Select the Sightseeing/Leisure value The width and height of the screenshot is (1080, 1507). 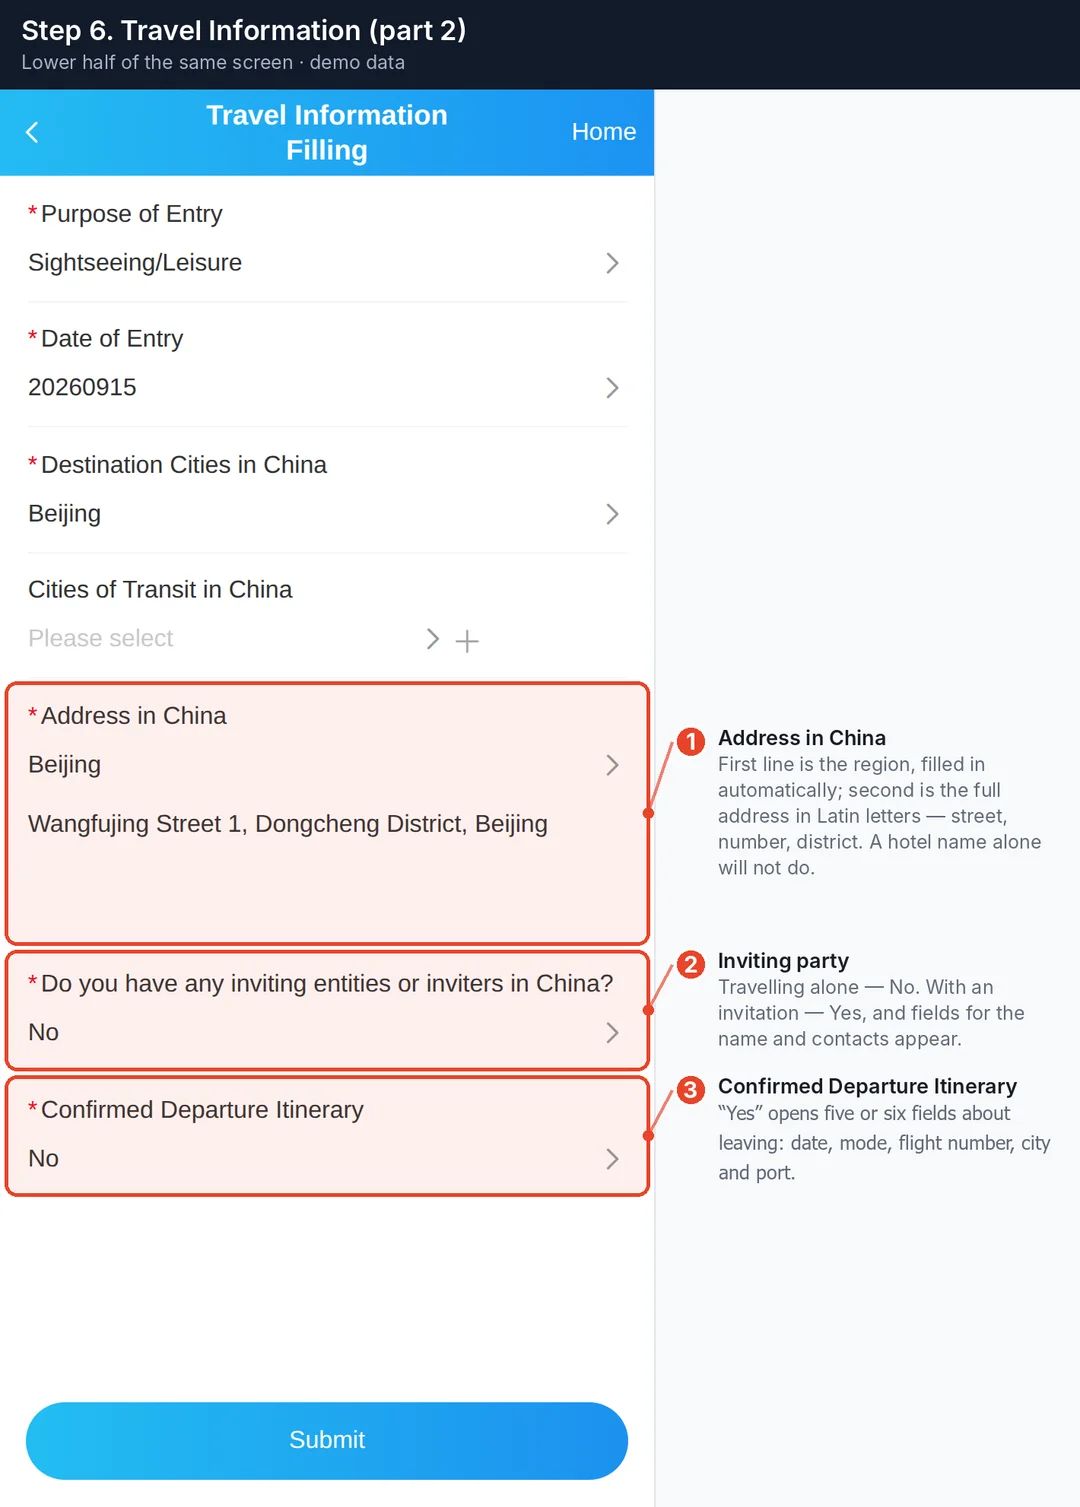click(x=135, y=262)
